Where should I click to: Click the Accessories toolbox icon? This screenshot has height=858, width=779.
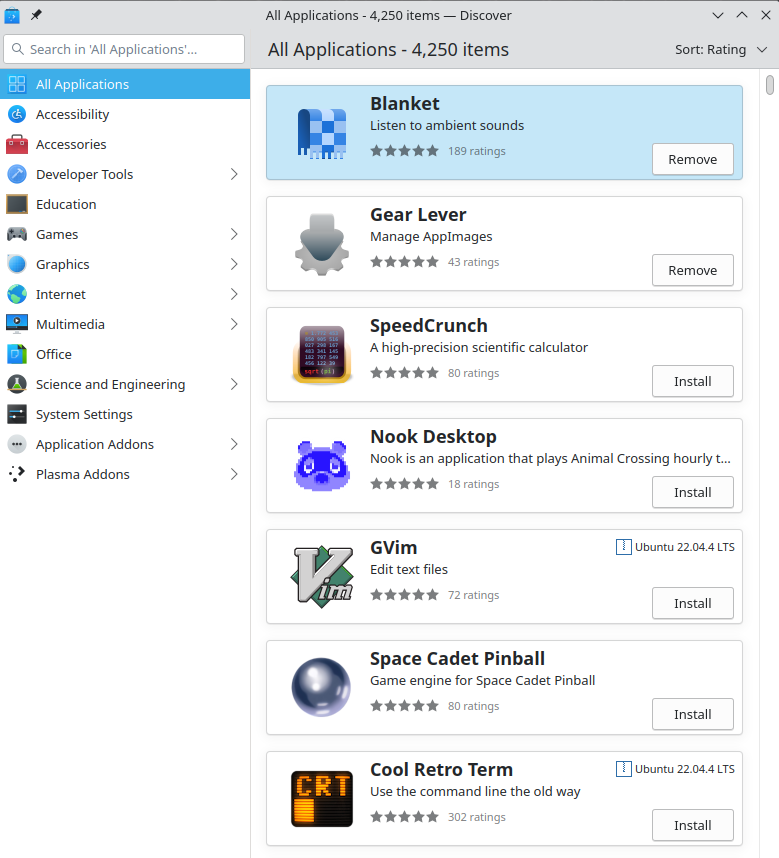(17, 144)
